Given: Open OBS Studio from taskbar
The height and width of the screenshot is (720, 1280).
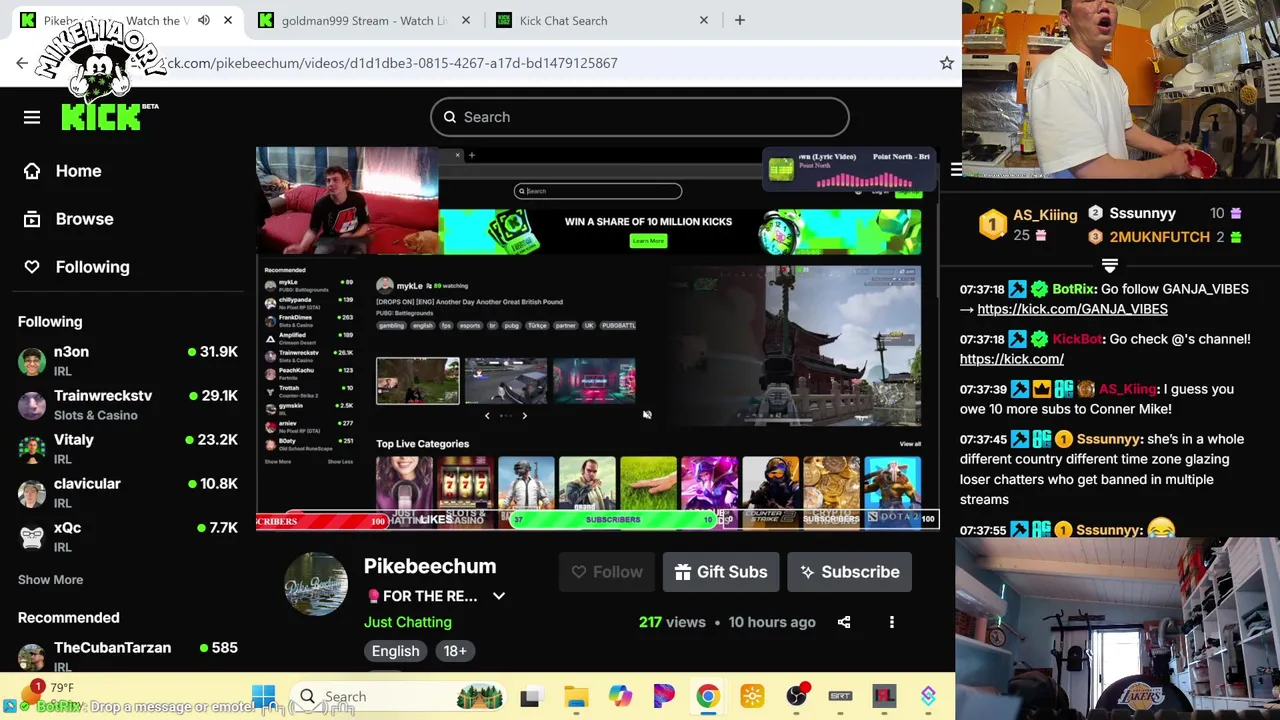Looking at the screenshot, I should (796, 696).
